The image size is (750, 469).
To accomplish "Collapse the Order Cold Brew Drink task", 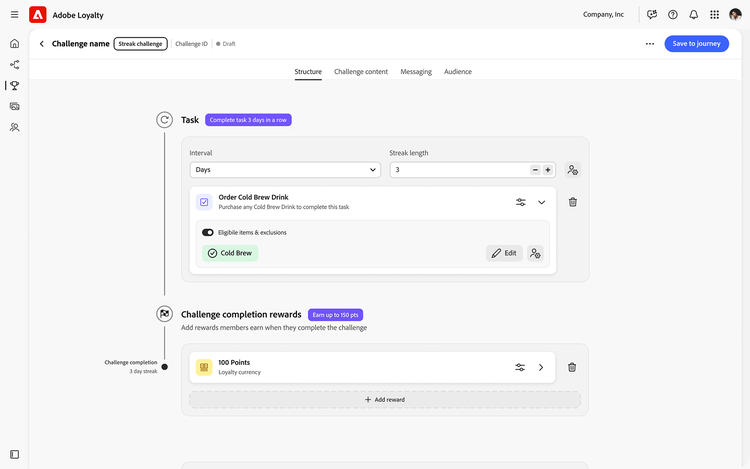I will pos(542,202).
